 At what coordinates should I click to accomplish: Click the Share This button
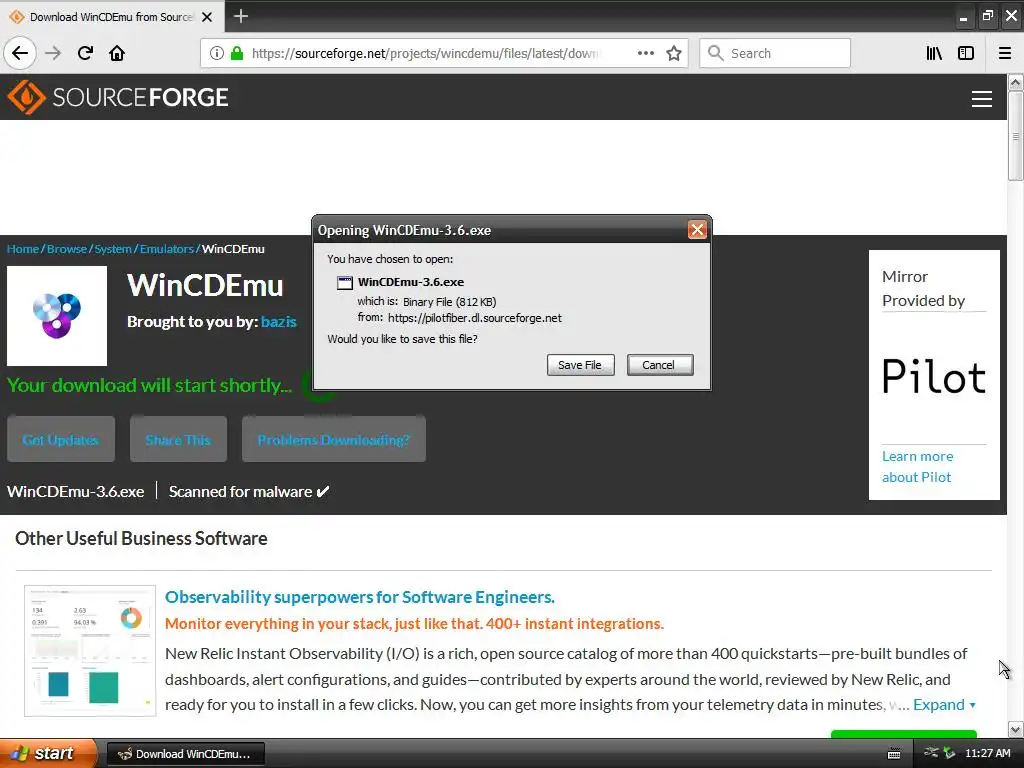point(178,440)
